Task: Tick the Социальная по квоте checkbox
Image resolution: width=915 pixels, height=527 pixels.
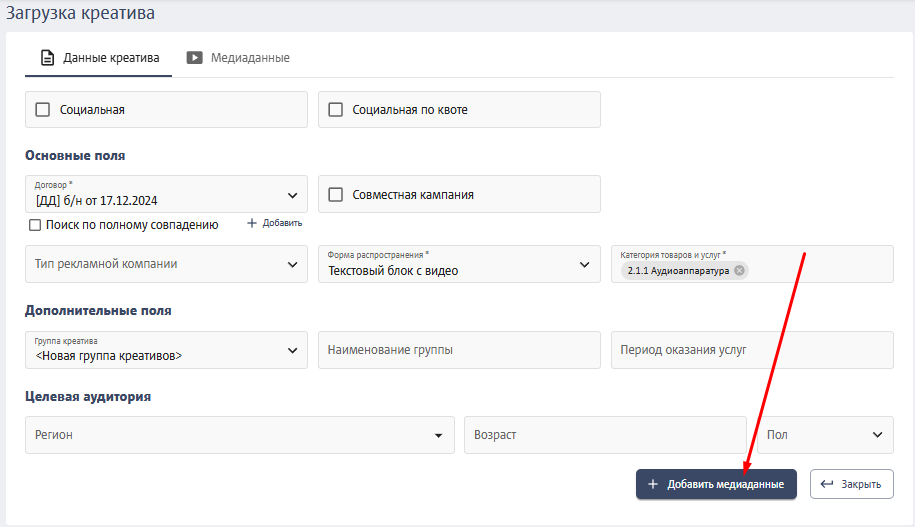Action: click(x=336, y=110)
